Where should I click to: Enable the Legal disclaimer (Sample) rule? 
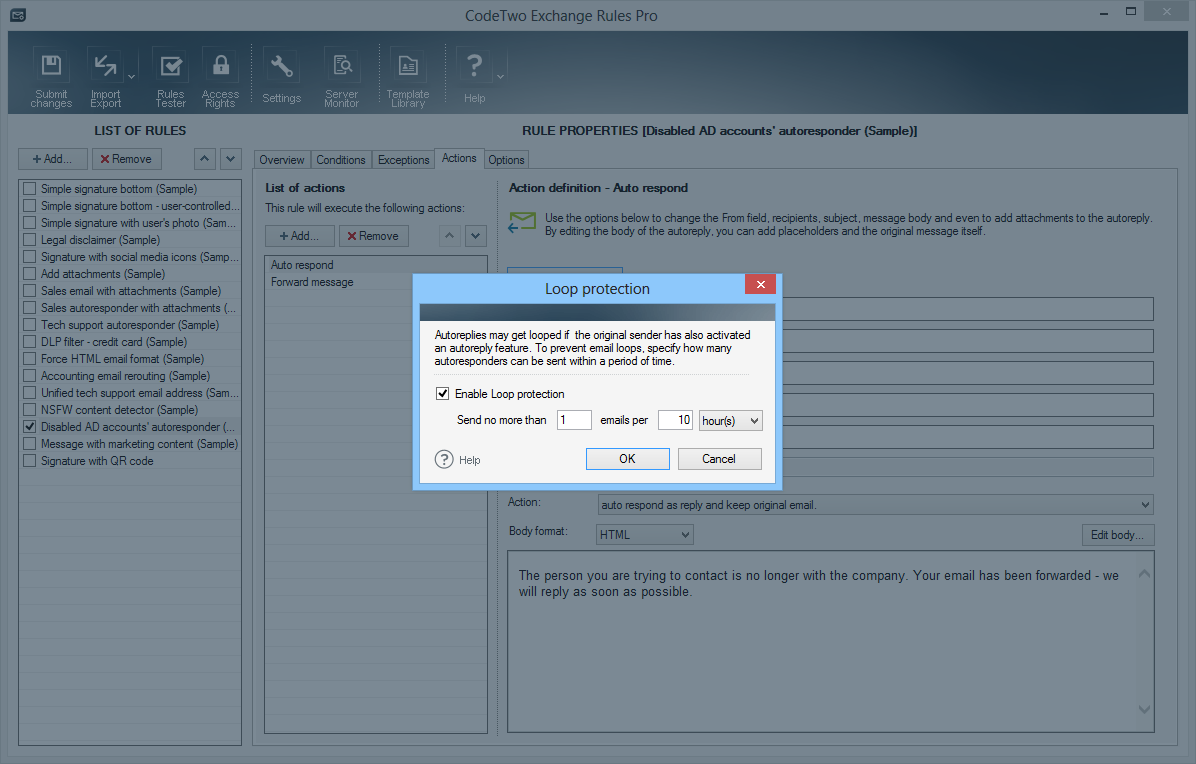(x=29, y=240)
